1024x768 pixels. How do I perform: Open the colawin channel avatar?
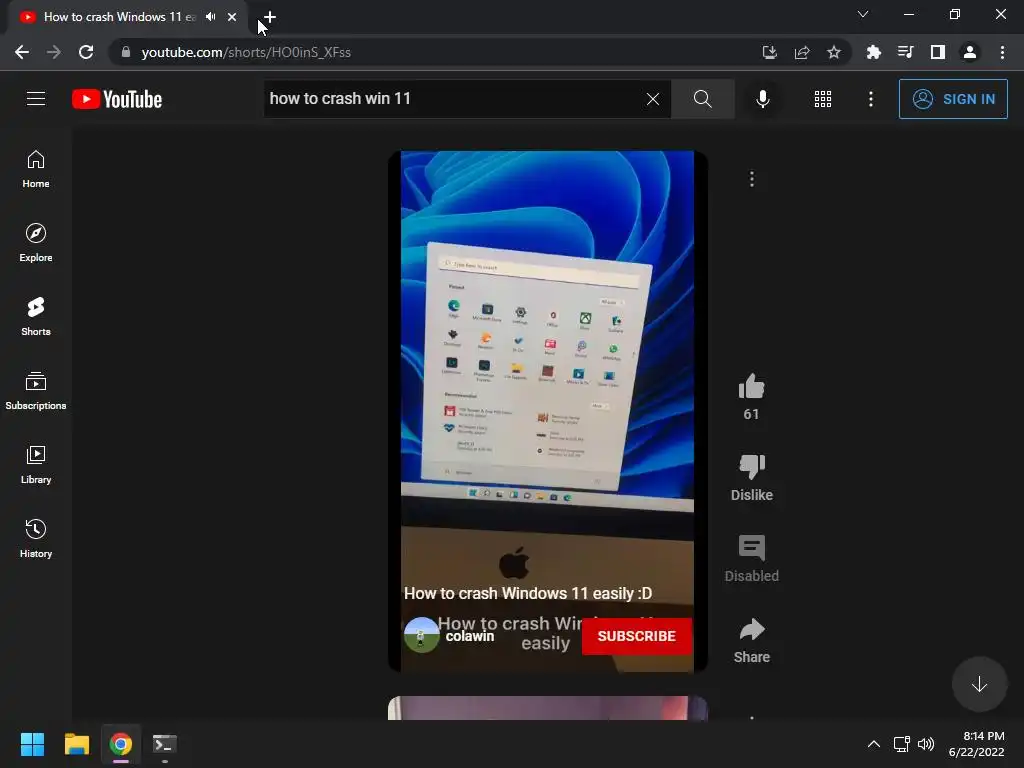tap(421, 635)
